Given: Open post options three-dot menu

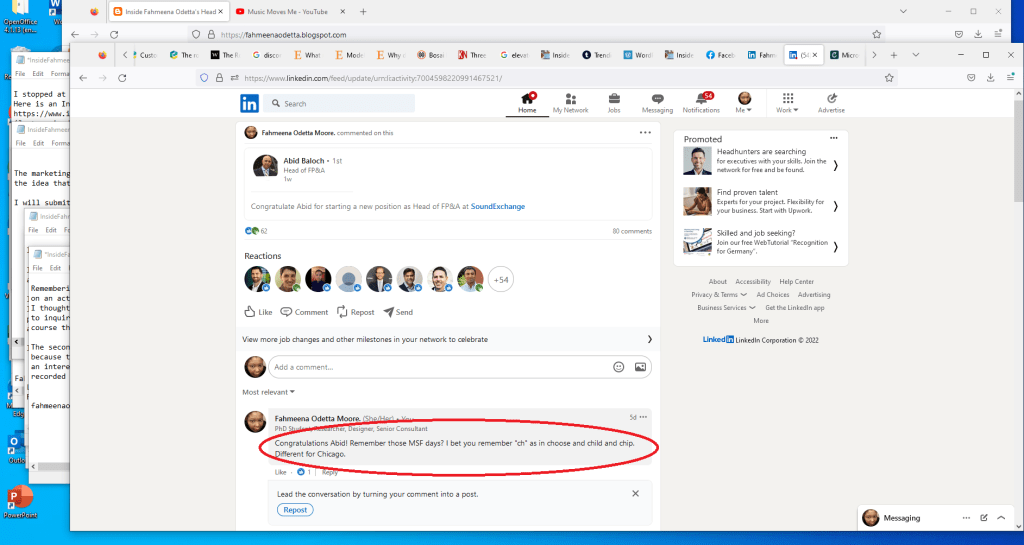Looking at the screenshot, I should coord(645,132).
